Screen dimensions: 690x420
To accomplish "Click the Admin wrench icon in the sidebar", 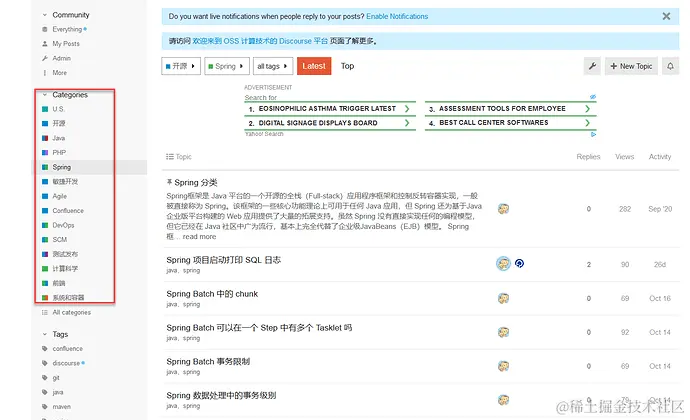I will (x=44, y=58).
